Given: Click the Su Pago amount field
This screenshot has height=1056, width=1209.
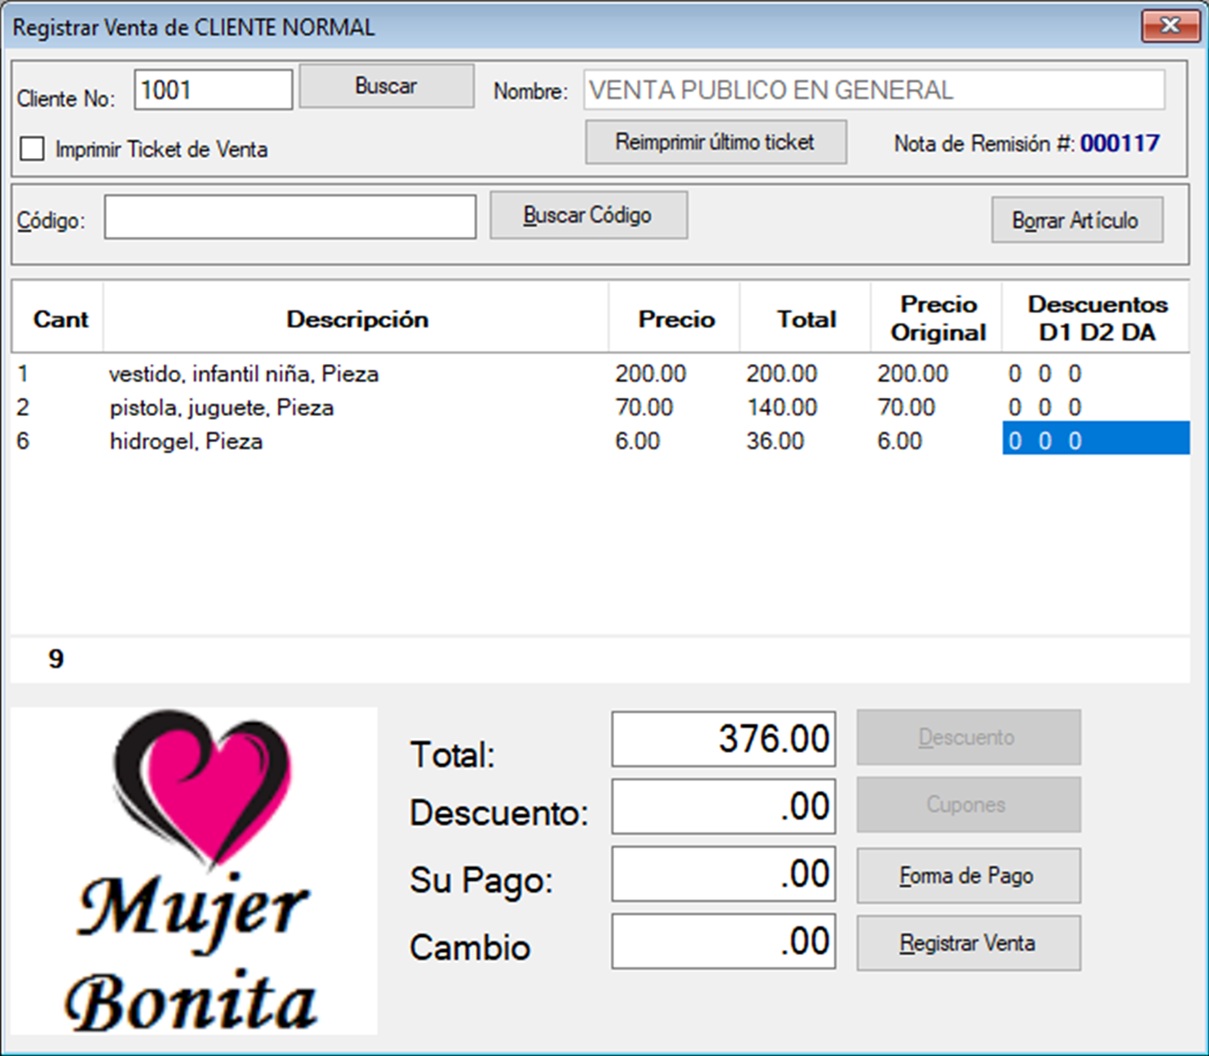Looking at the screenshot, I should (723, 874).
